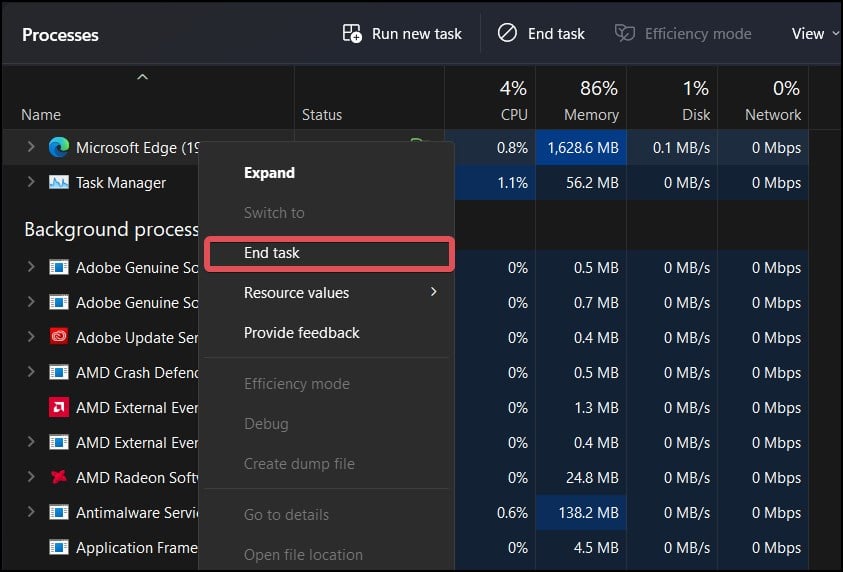Click the 138.2 MB memory value

589,512
